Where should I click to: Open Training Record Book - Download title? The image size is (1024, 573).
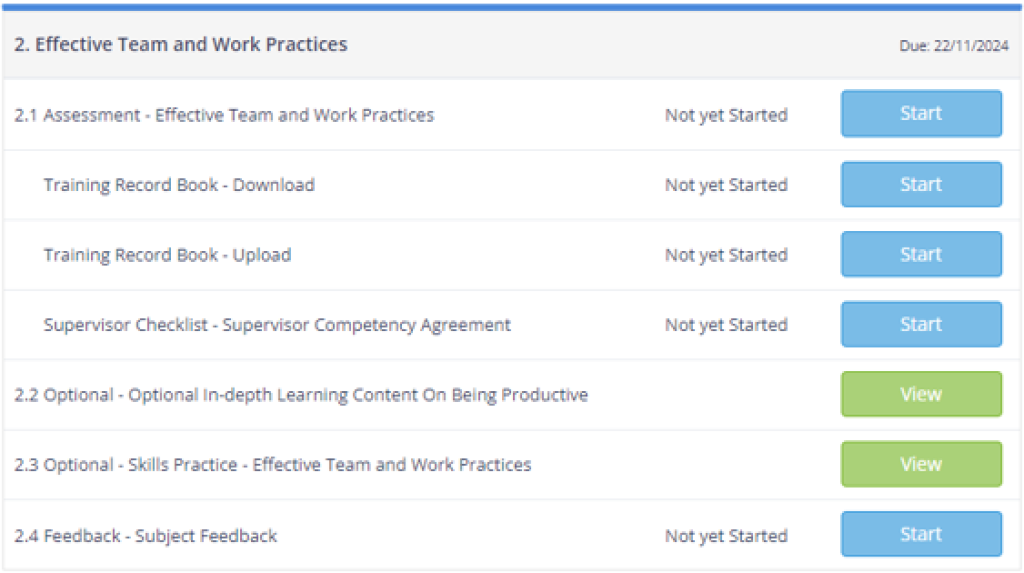tap(179, 185)
